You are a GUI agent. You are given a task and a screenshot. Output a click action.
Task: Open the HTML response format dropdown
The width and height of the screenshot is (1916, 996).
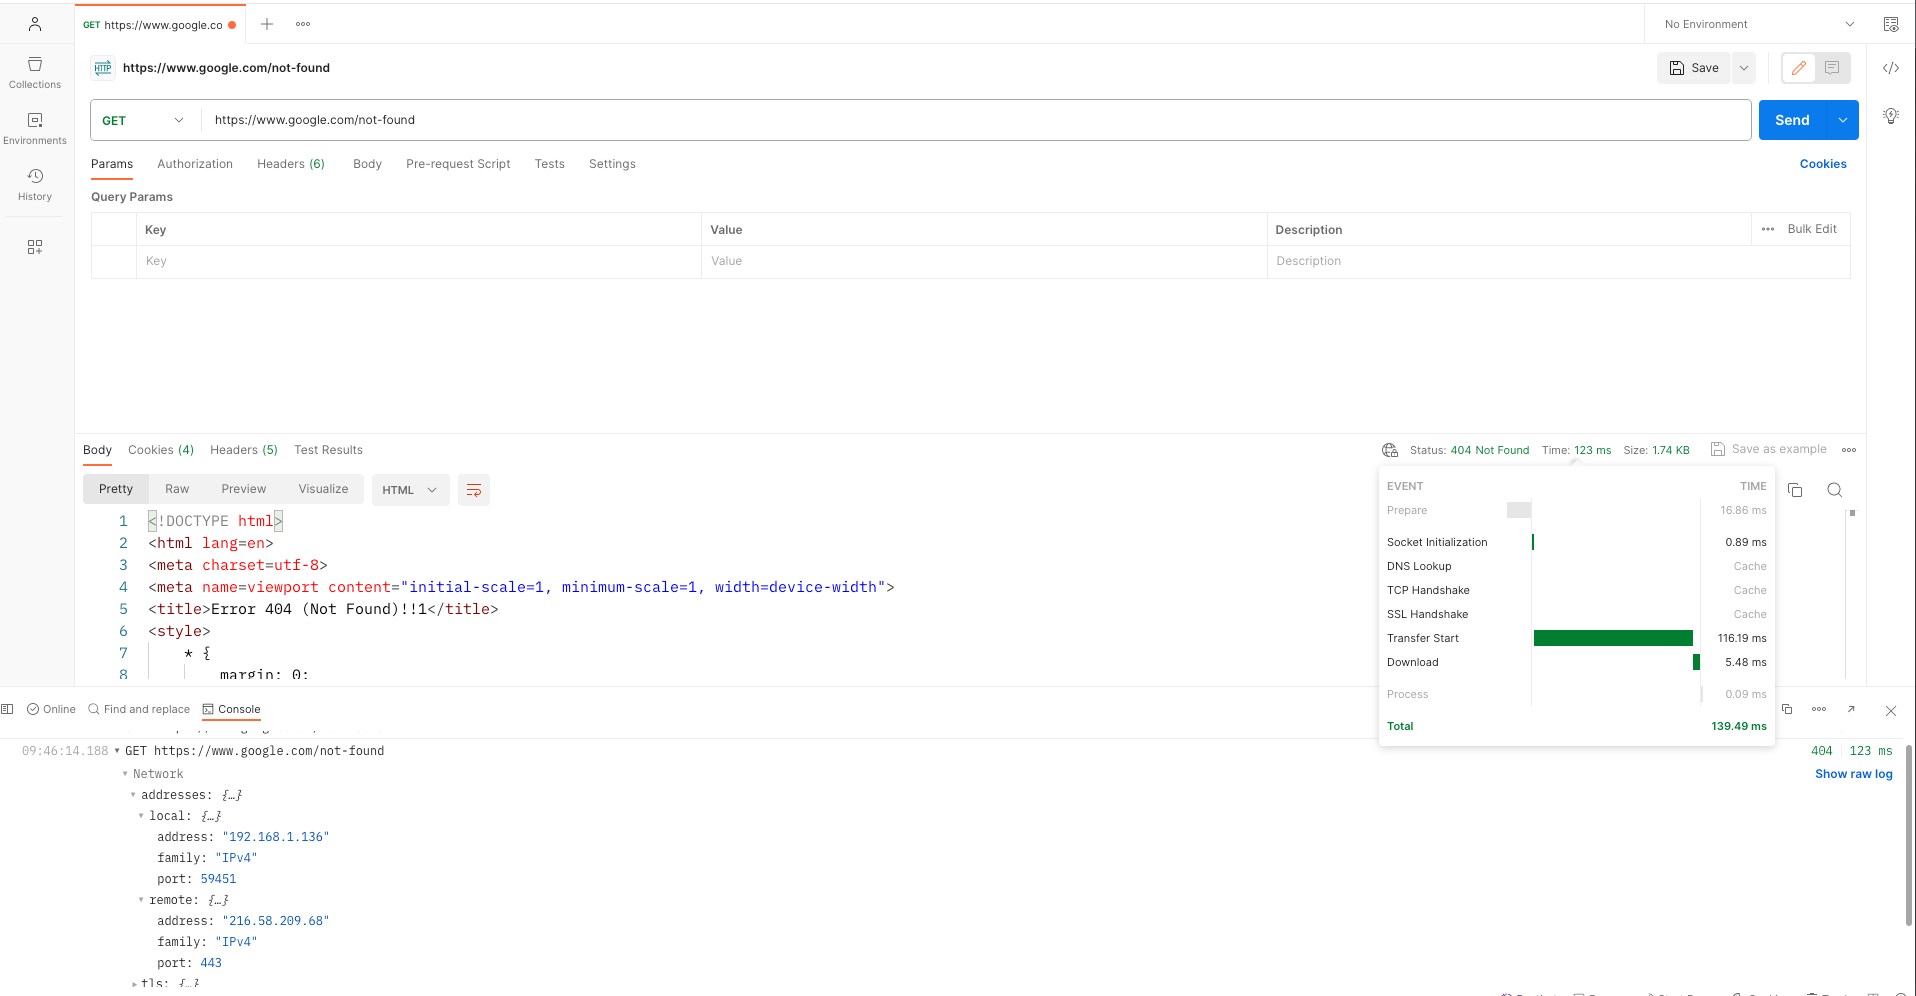(x=410, y=490)
